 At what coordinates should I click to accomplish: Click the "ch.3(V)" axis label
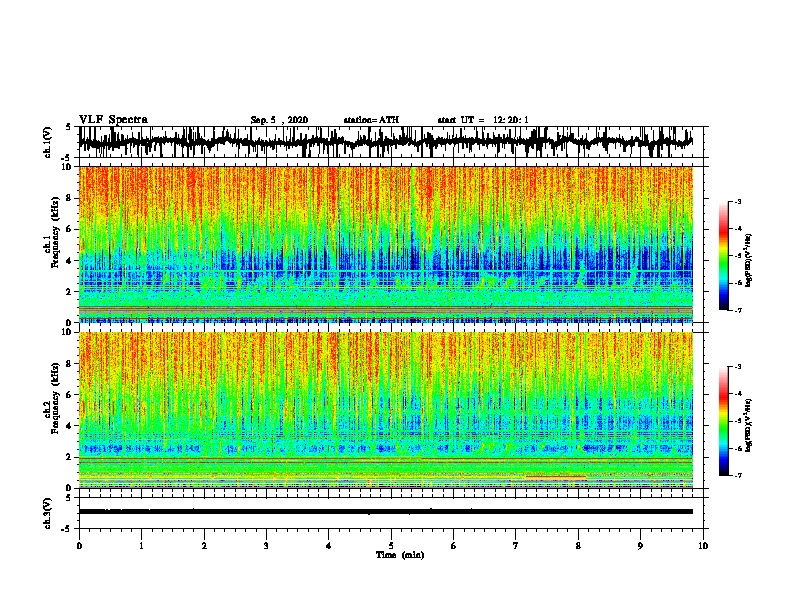pyautogui.click(x=48, y=514)
